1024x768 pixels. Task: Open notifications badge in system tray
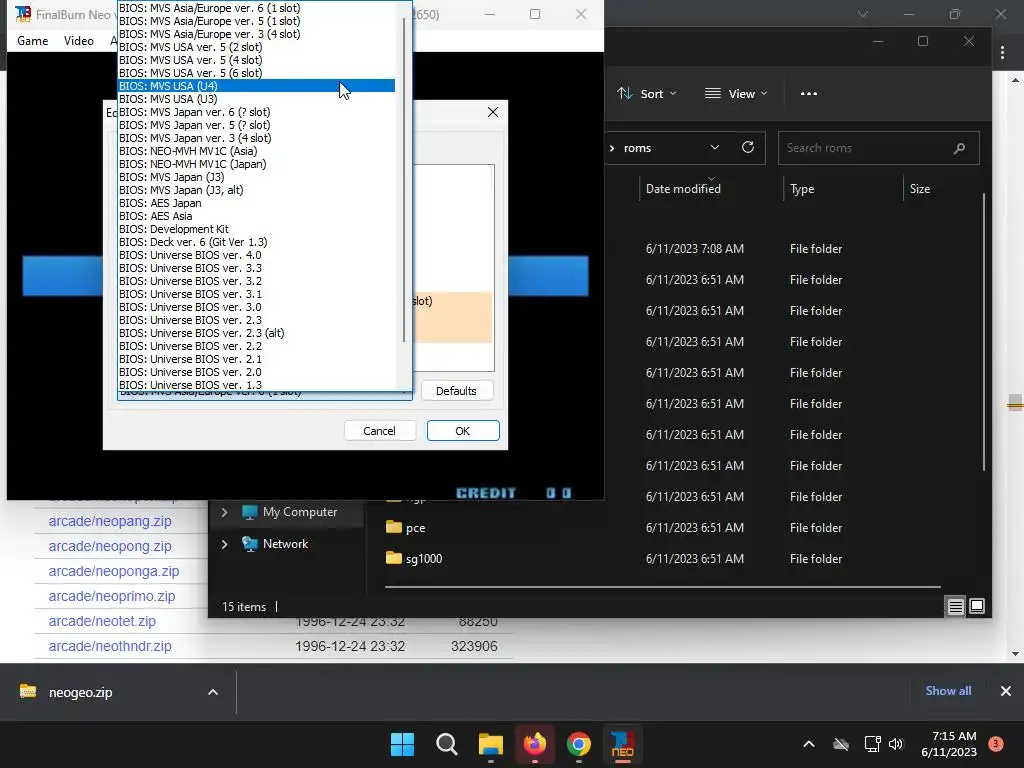pos(996,744)
